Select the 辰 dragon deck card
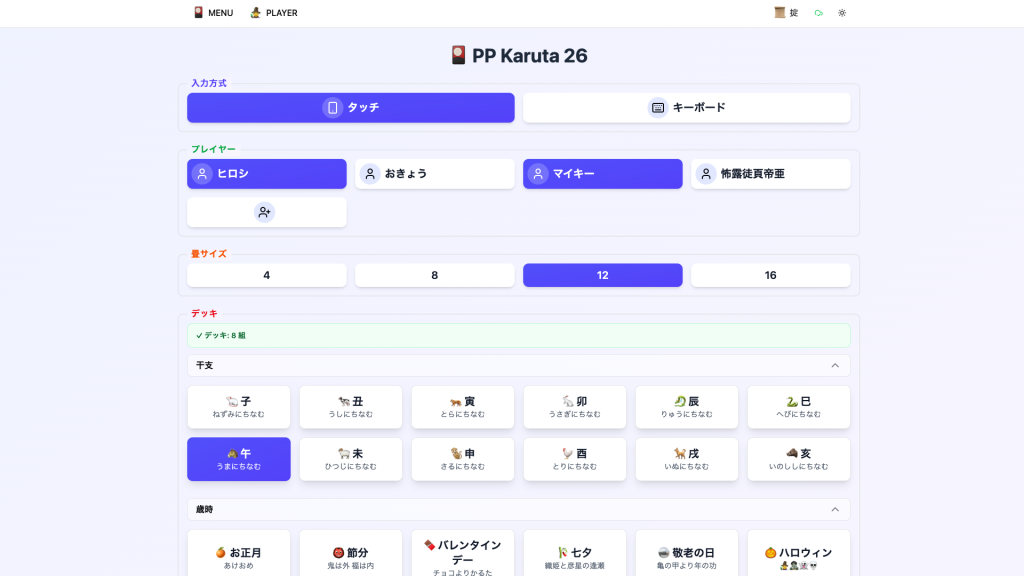The width and height of the screenshot is (1024, 576). point(687,407)
